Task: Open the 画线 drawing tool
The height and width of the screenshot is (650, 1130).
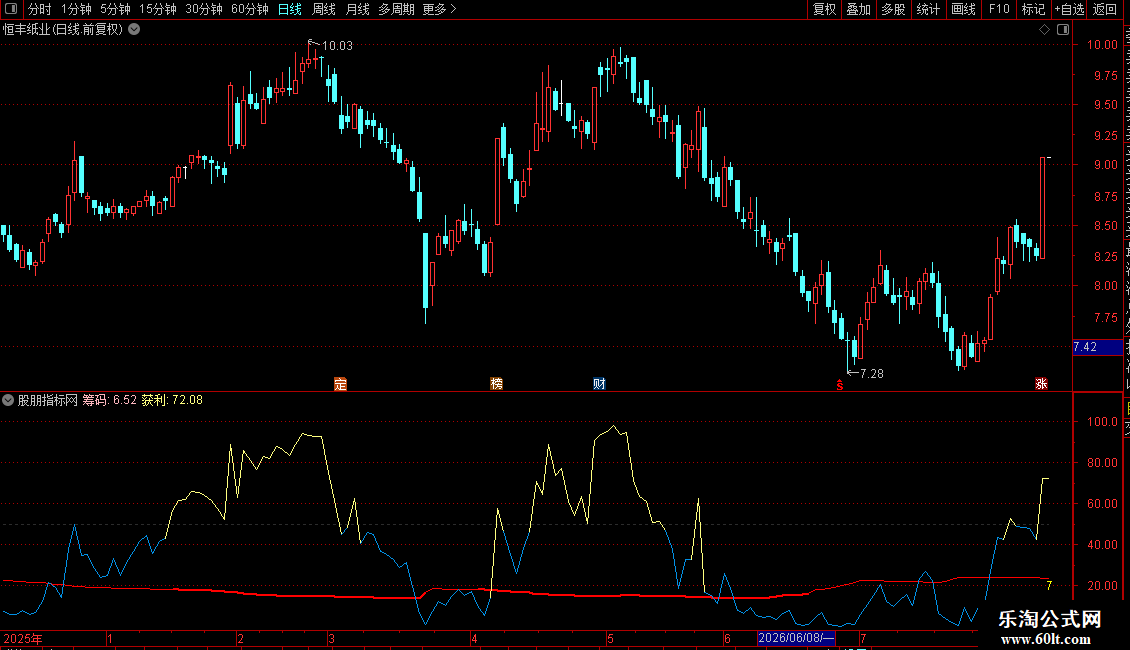Action: tap(963, 9)
